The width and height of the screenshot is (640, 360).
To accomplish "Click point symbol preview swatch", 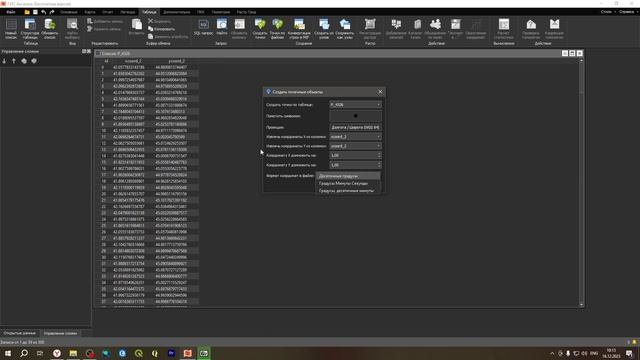I will (355, 116).
